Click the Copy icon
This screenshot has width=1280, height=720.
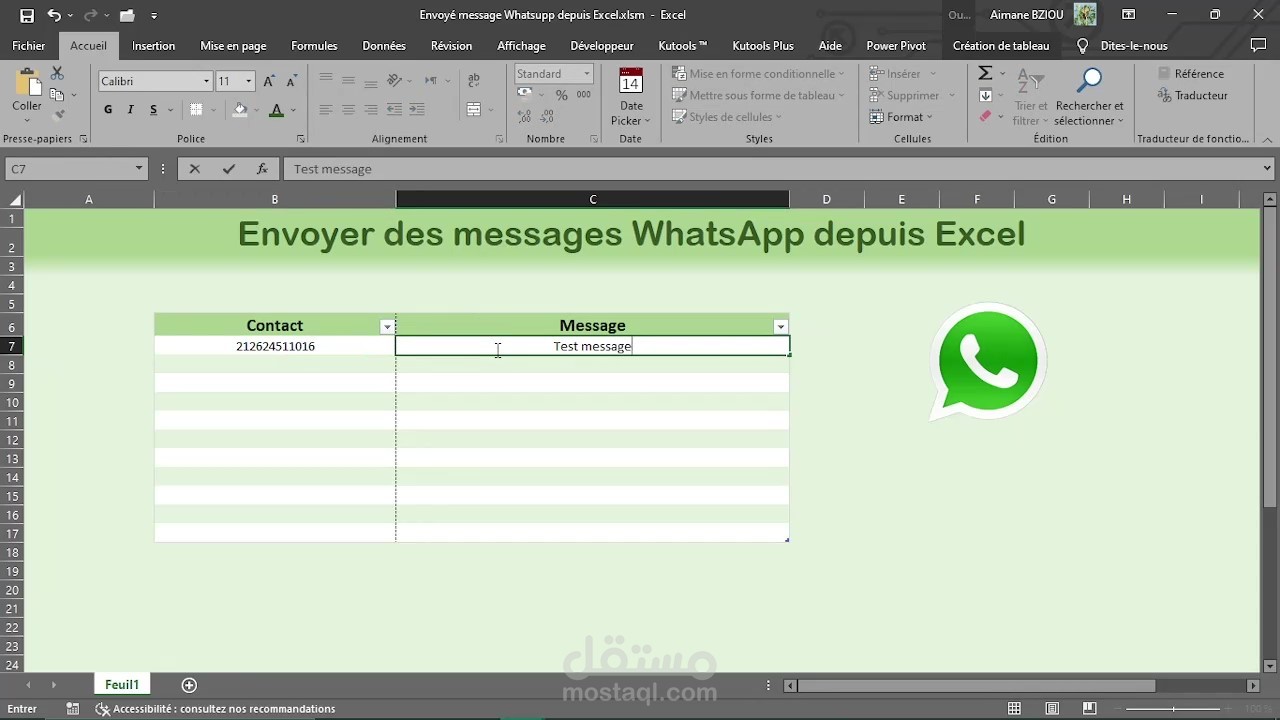57,95
